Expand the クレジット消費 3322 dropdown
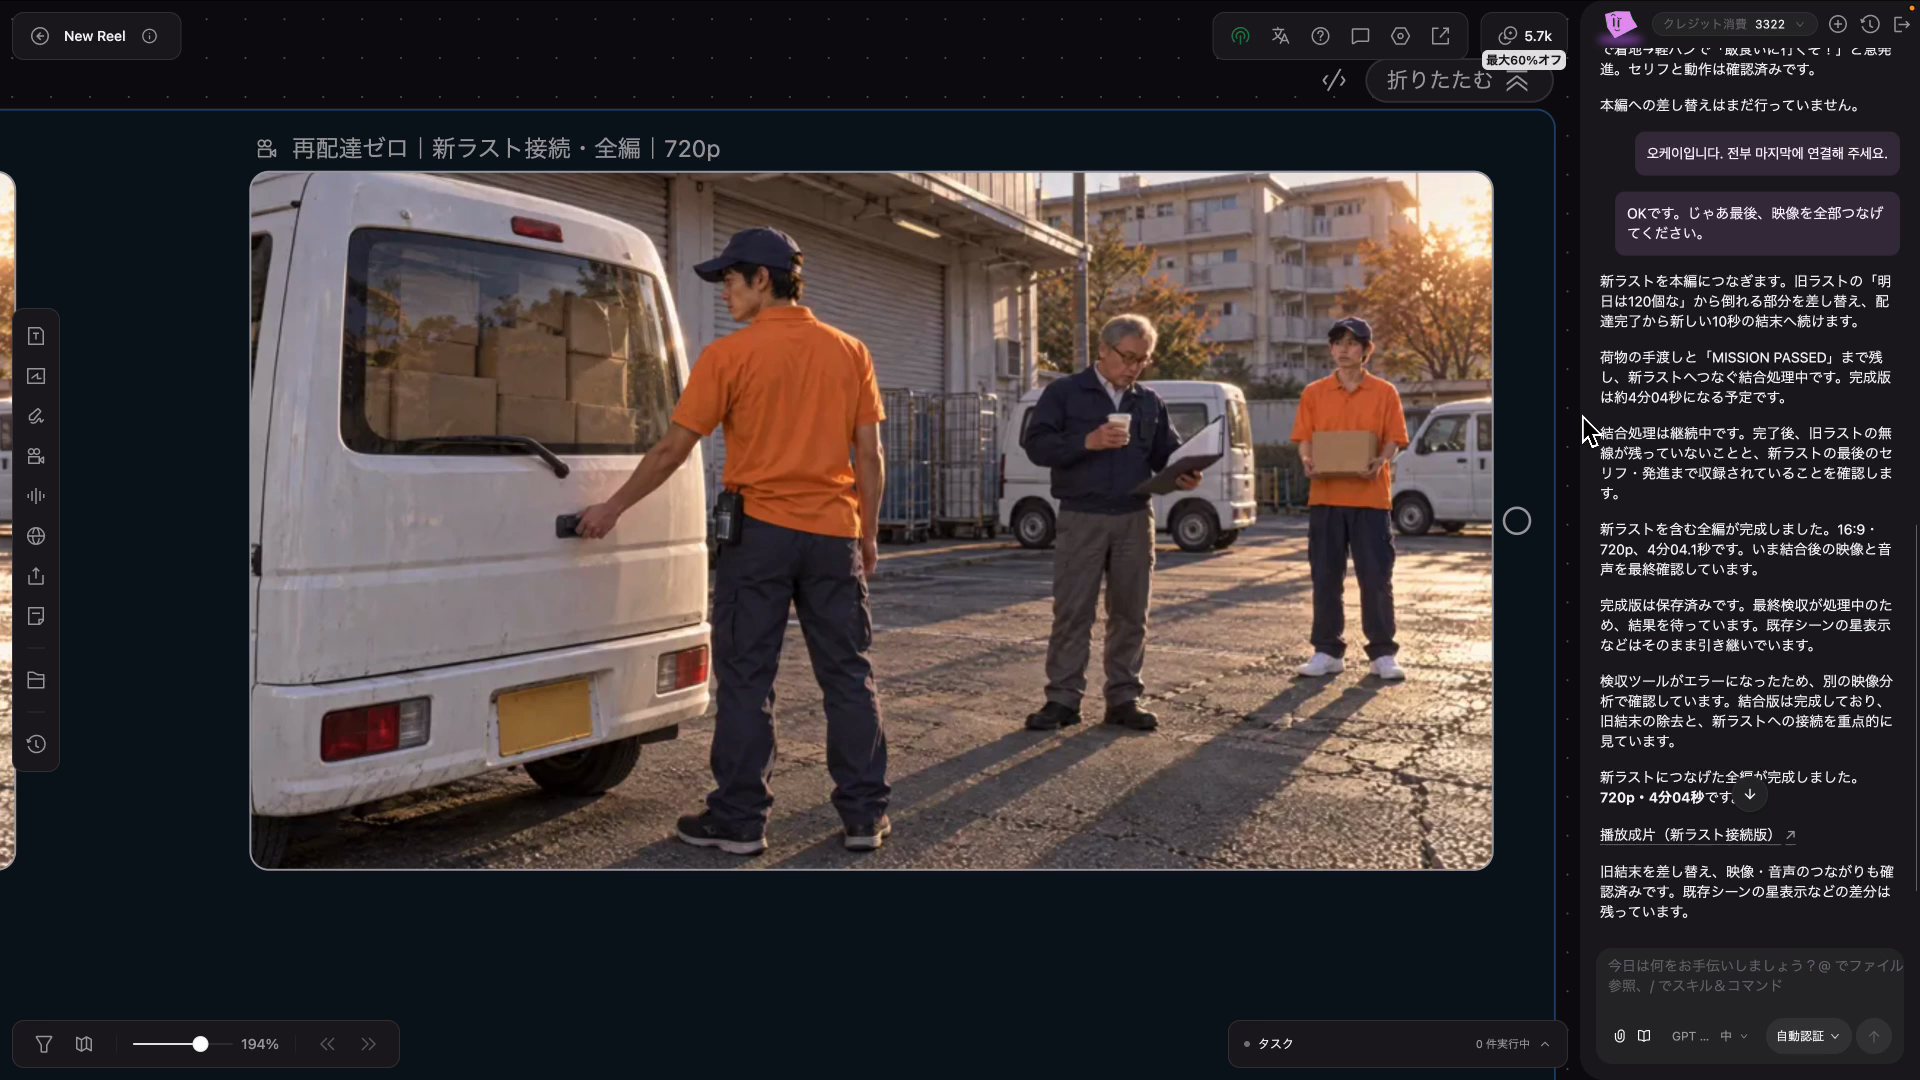The width and height of the screenshot is (1920, 1080). [1734, 24]
